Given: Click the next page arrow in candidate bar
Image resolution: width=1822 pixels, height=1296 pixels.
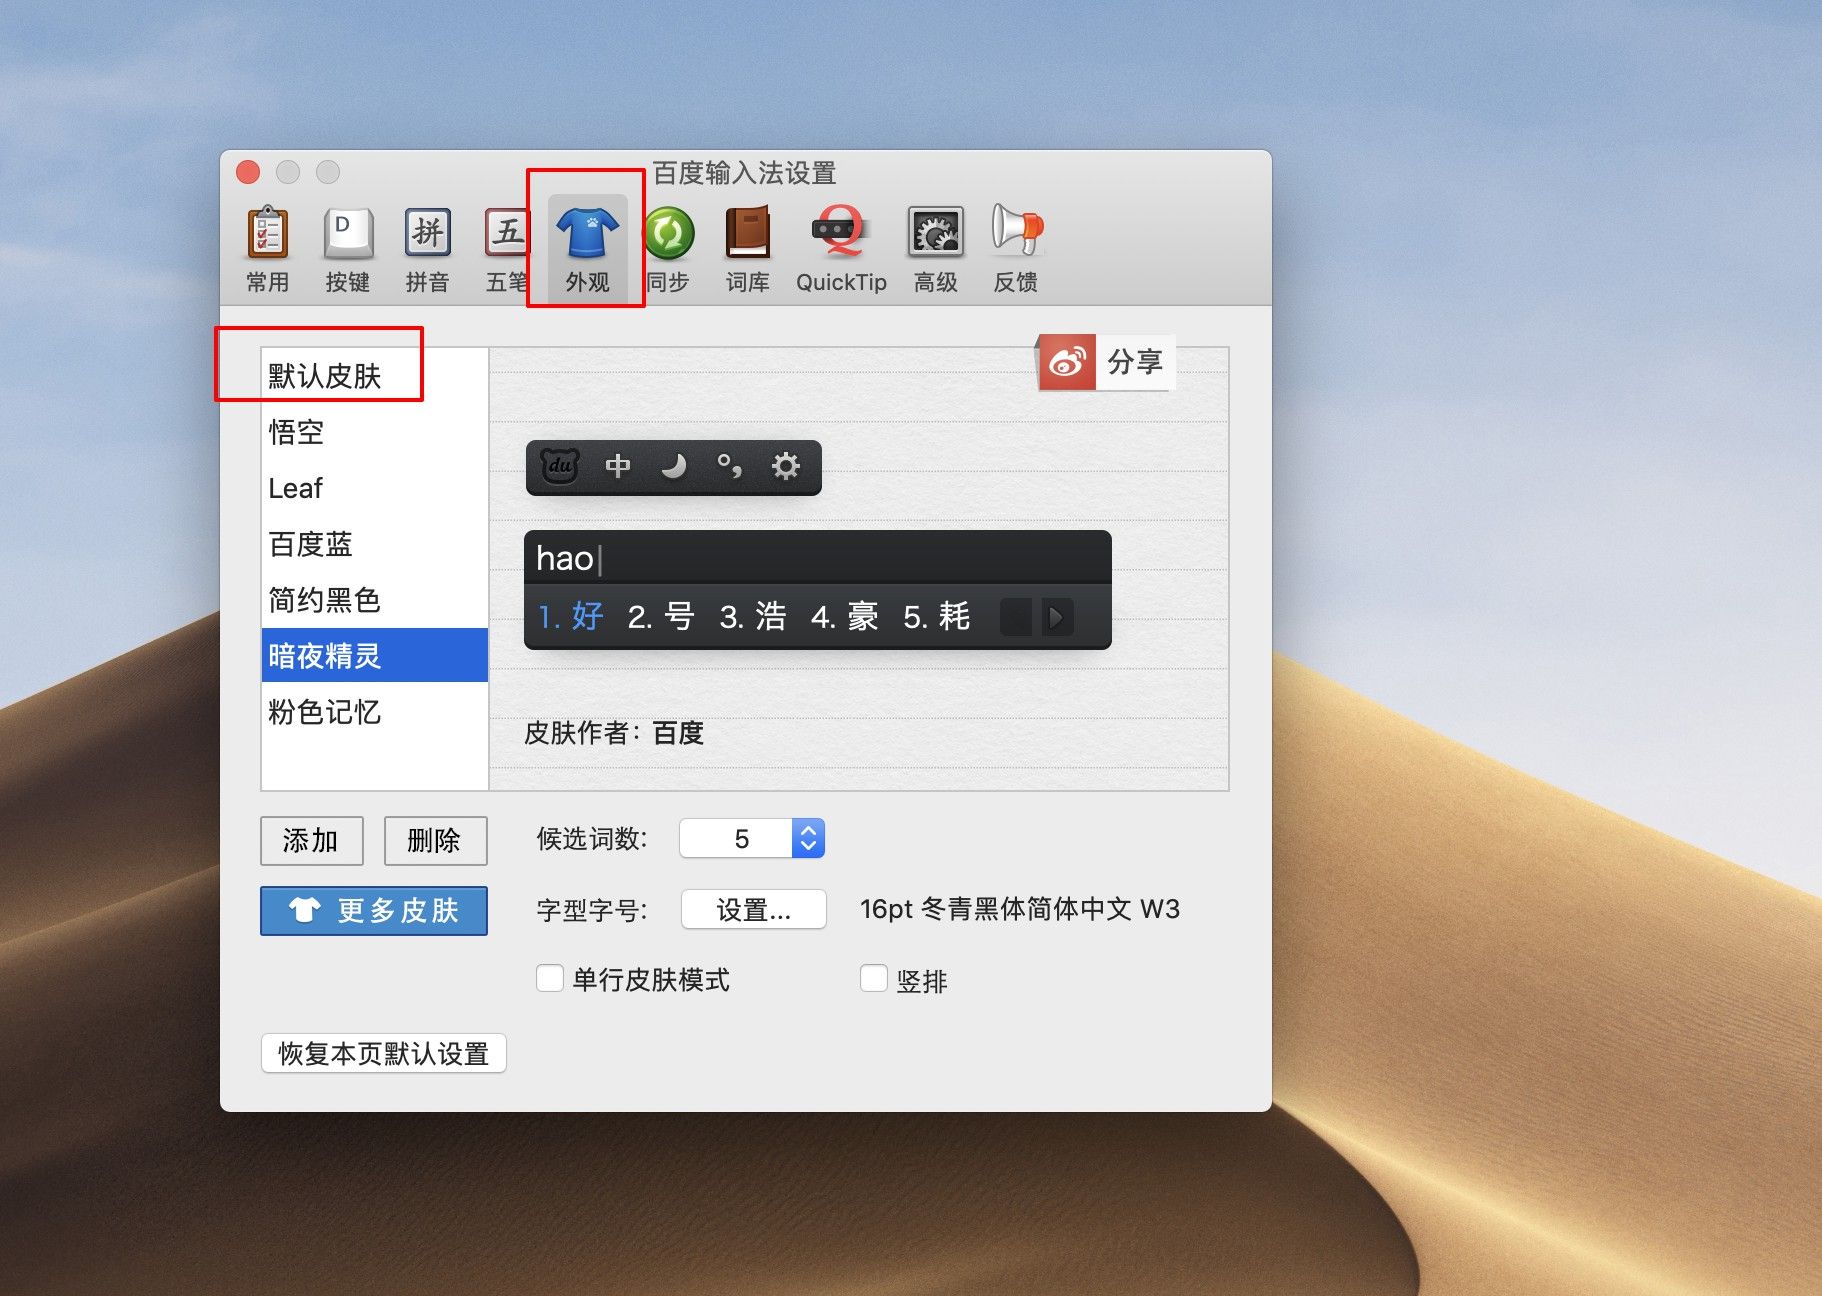Looking at the screenshot, I should [1057, 617].
